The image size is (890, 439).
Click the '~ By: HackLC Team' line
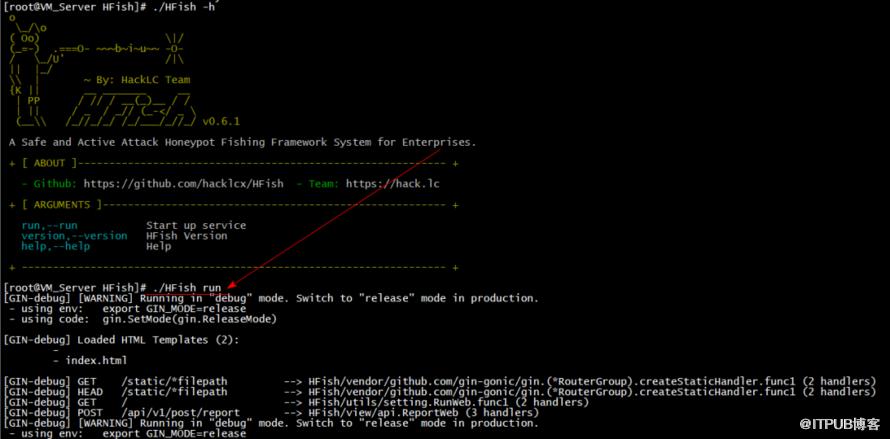(x=137, y=80)
